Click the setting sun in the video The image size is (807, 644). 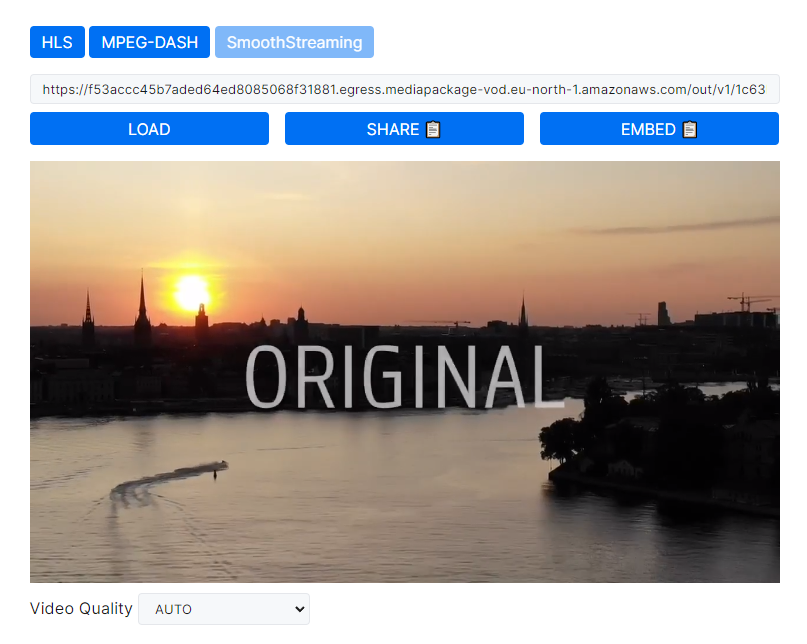[192, 292]
